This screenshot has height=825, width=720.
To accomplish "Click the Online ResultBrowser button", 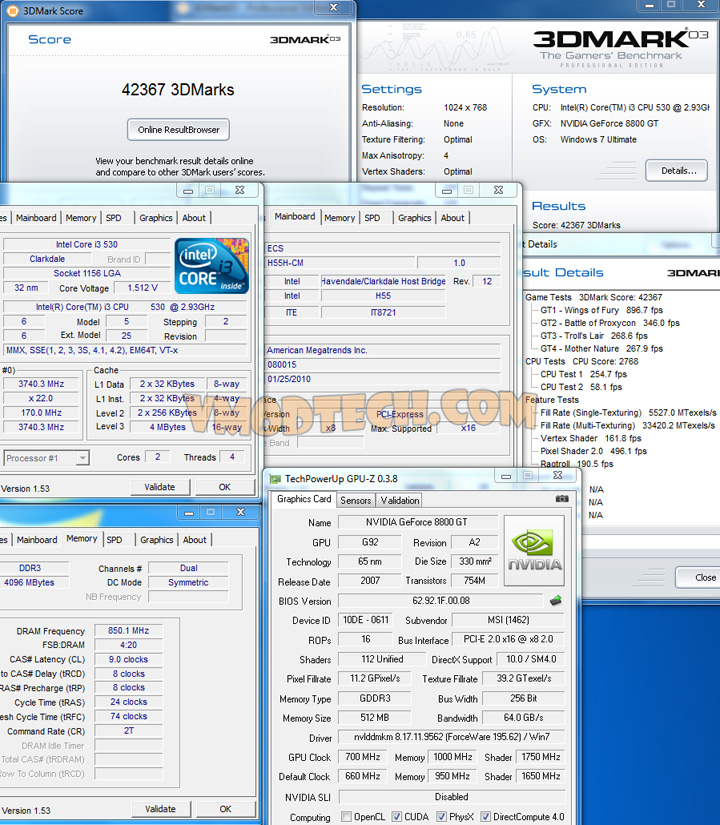I will pos(178,129).
